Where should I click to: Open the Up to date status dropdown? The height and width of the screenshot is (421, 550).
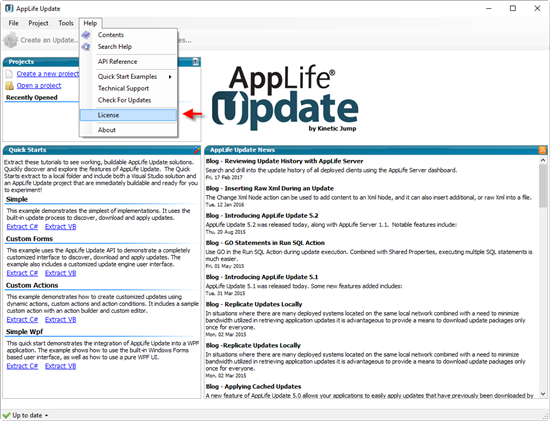30,415
